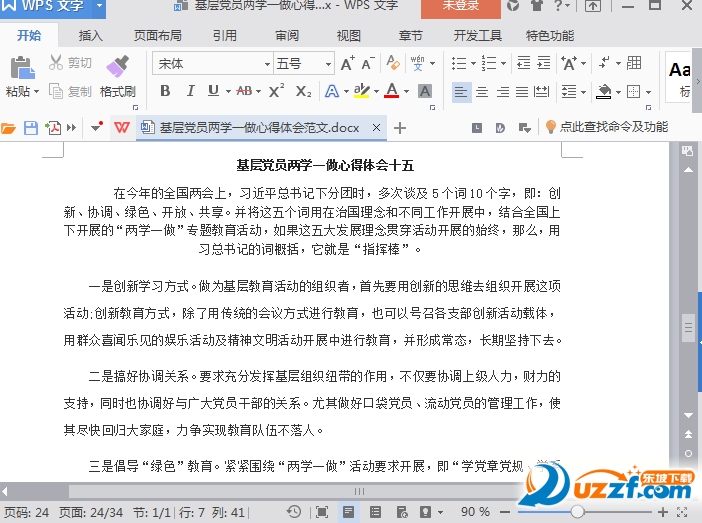Switch to 引用 ribbon tab
This screenshot has height=523, width=702.
pyautogui.click(x=224, y=35)
